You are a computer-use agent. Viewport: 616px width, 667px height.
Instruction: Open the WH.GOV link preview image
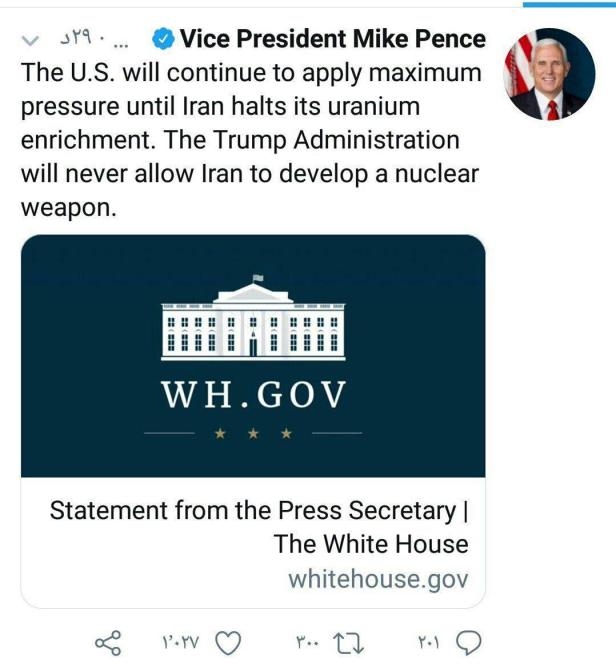[x=253, y=356]
